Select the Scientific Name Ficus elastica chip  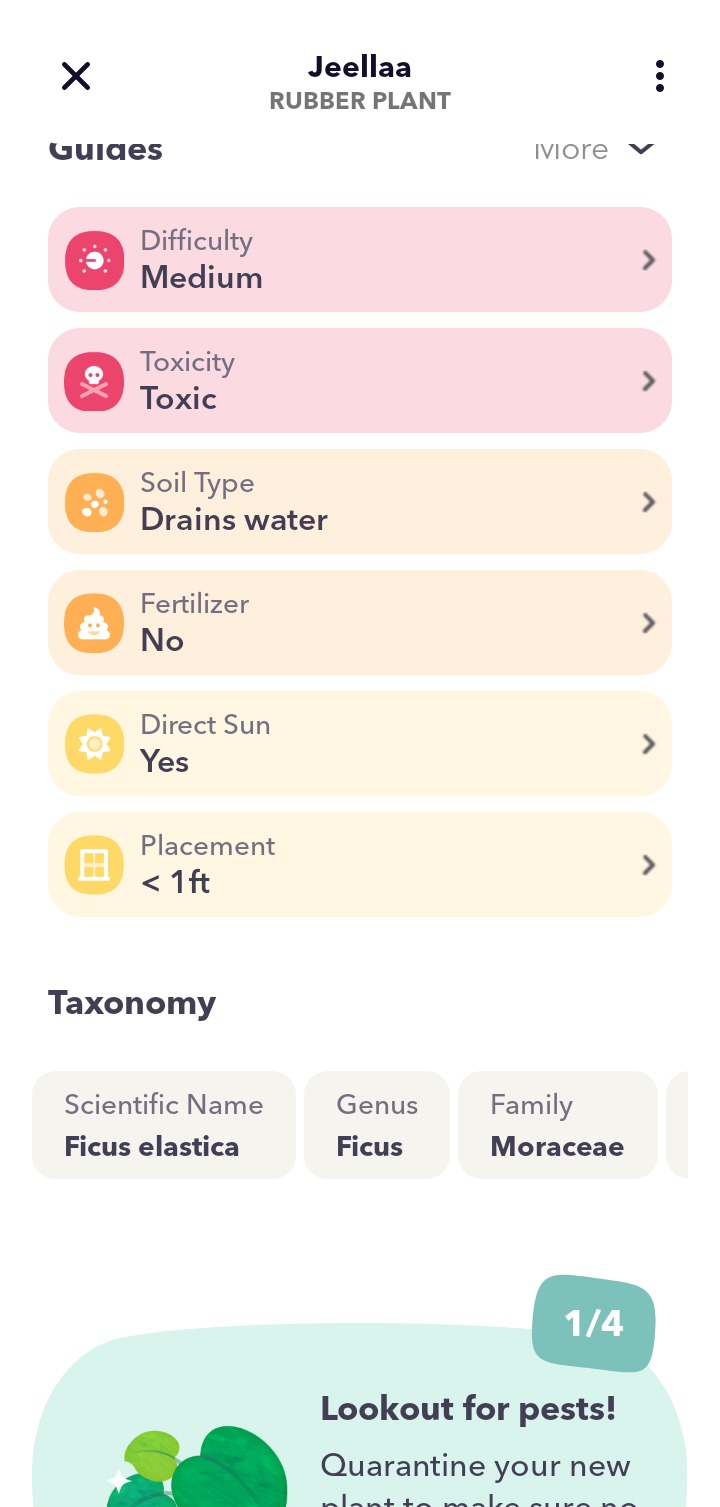pyautogui.click(x=164, y=1125)
